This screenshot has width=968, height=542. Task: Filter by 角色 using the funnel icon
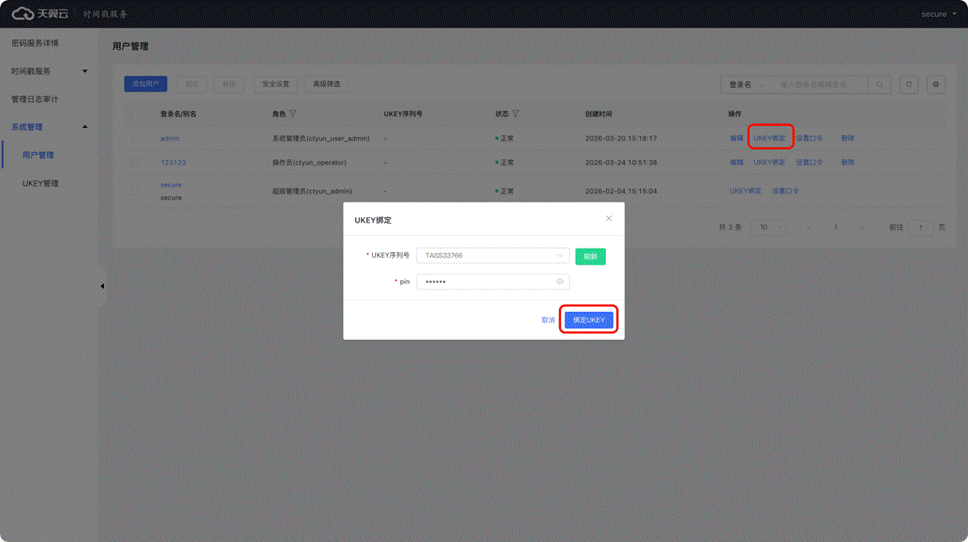[293, 114]
